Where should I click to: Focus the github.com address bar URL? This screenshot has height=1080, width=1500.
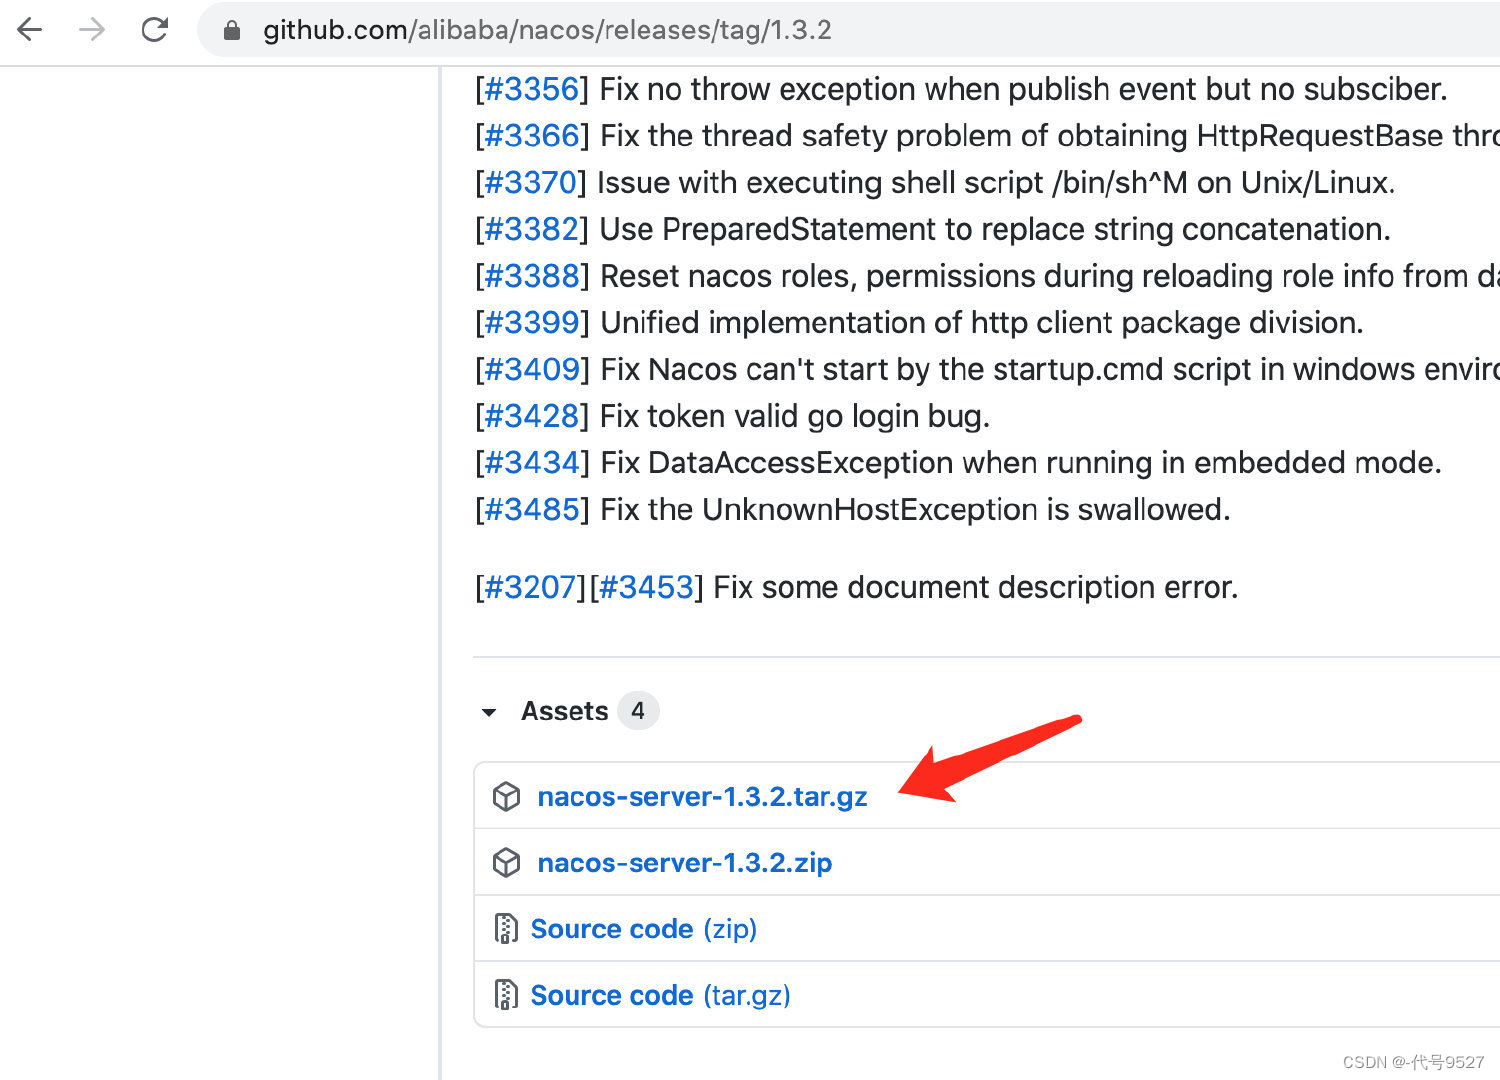547,30
